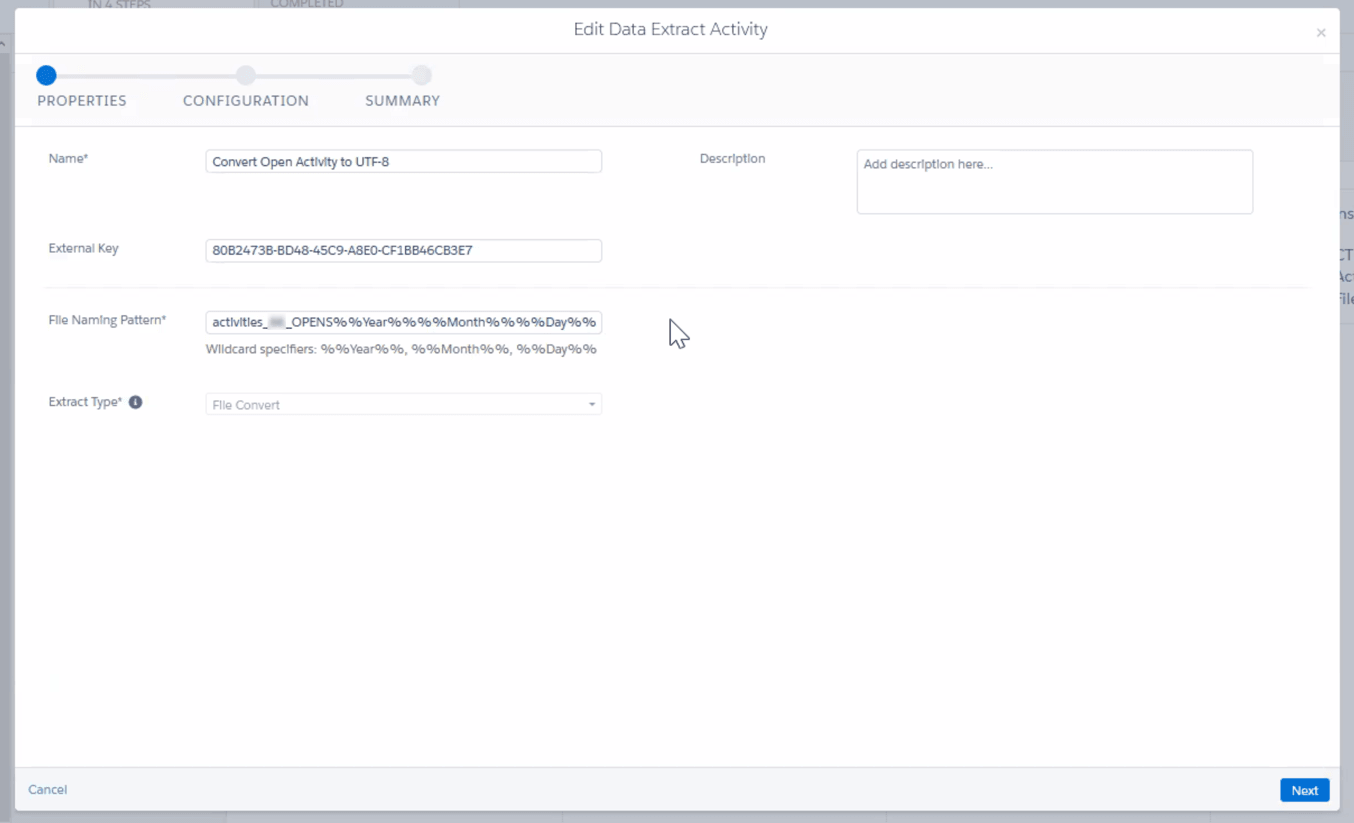Click the Configuration step circle indicator
Screen dimensions: 1354x823
tap(246, 75)
